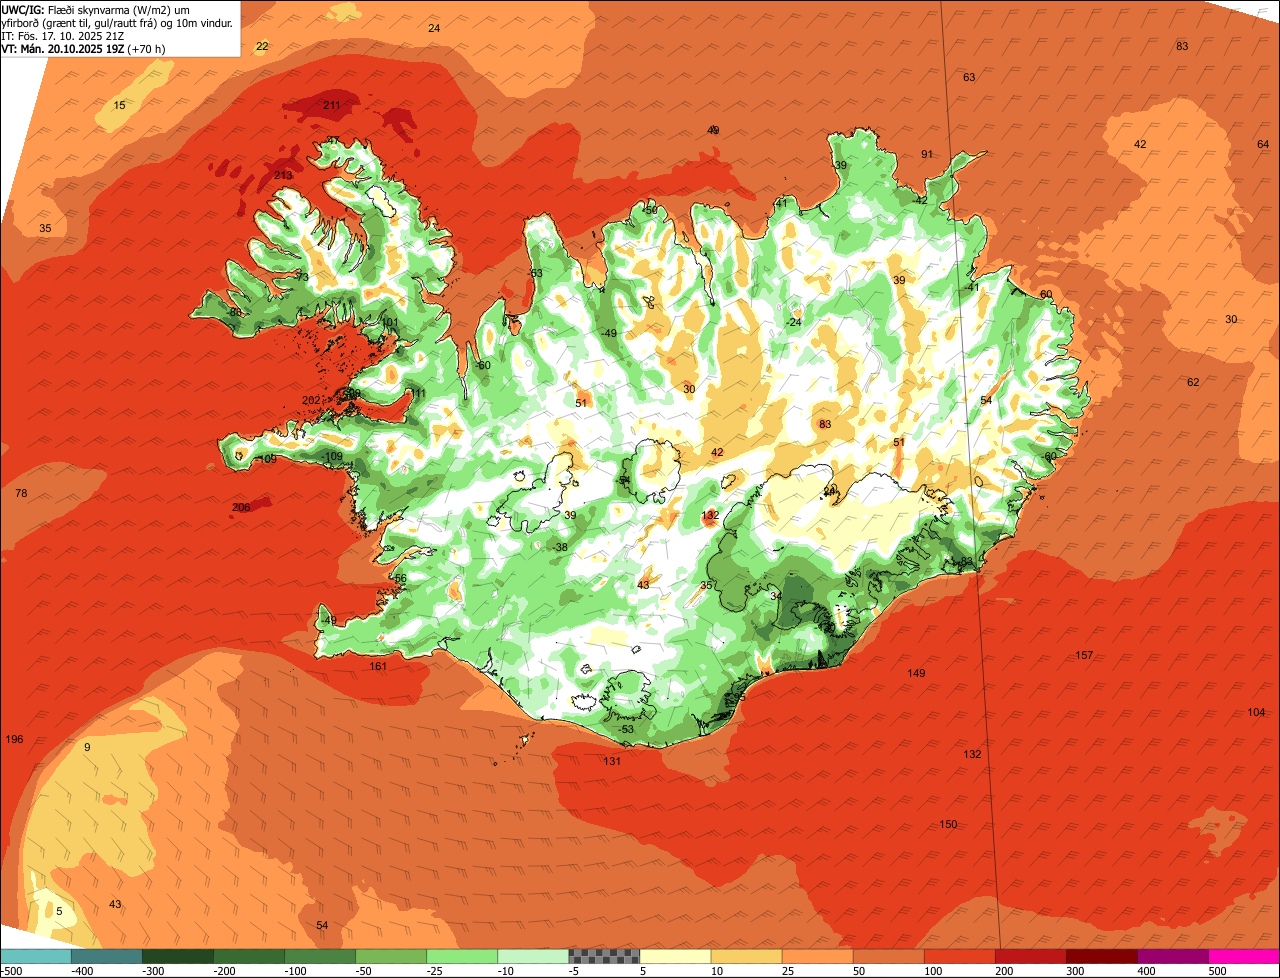Click the light orange 25 to 50 legend swatch
Image resolution: width=1280 pixels, height=978 pixels.
coord(818,956)
